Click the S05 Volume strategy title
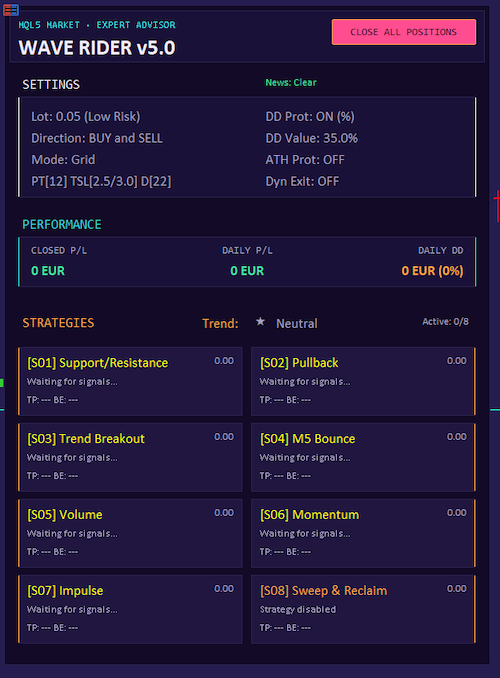The width and height of the screenshot is (500, 678). pyautogui.click(x=65, y=515)
